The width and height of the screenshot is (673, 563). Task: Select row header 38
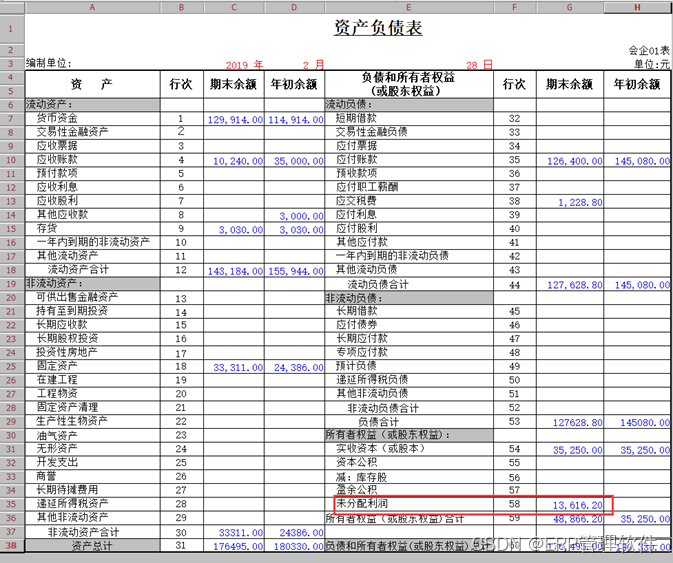[x=12, y=545]
